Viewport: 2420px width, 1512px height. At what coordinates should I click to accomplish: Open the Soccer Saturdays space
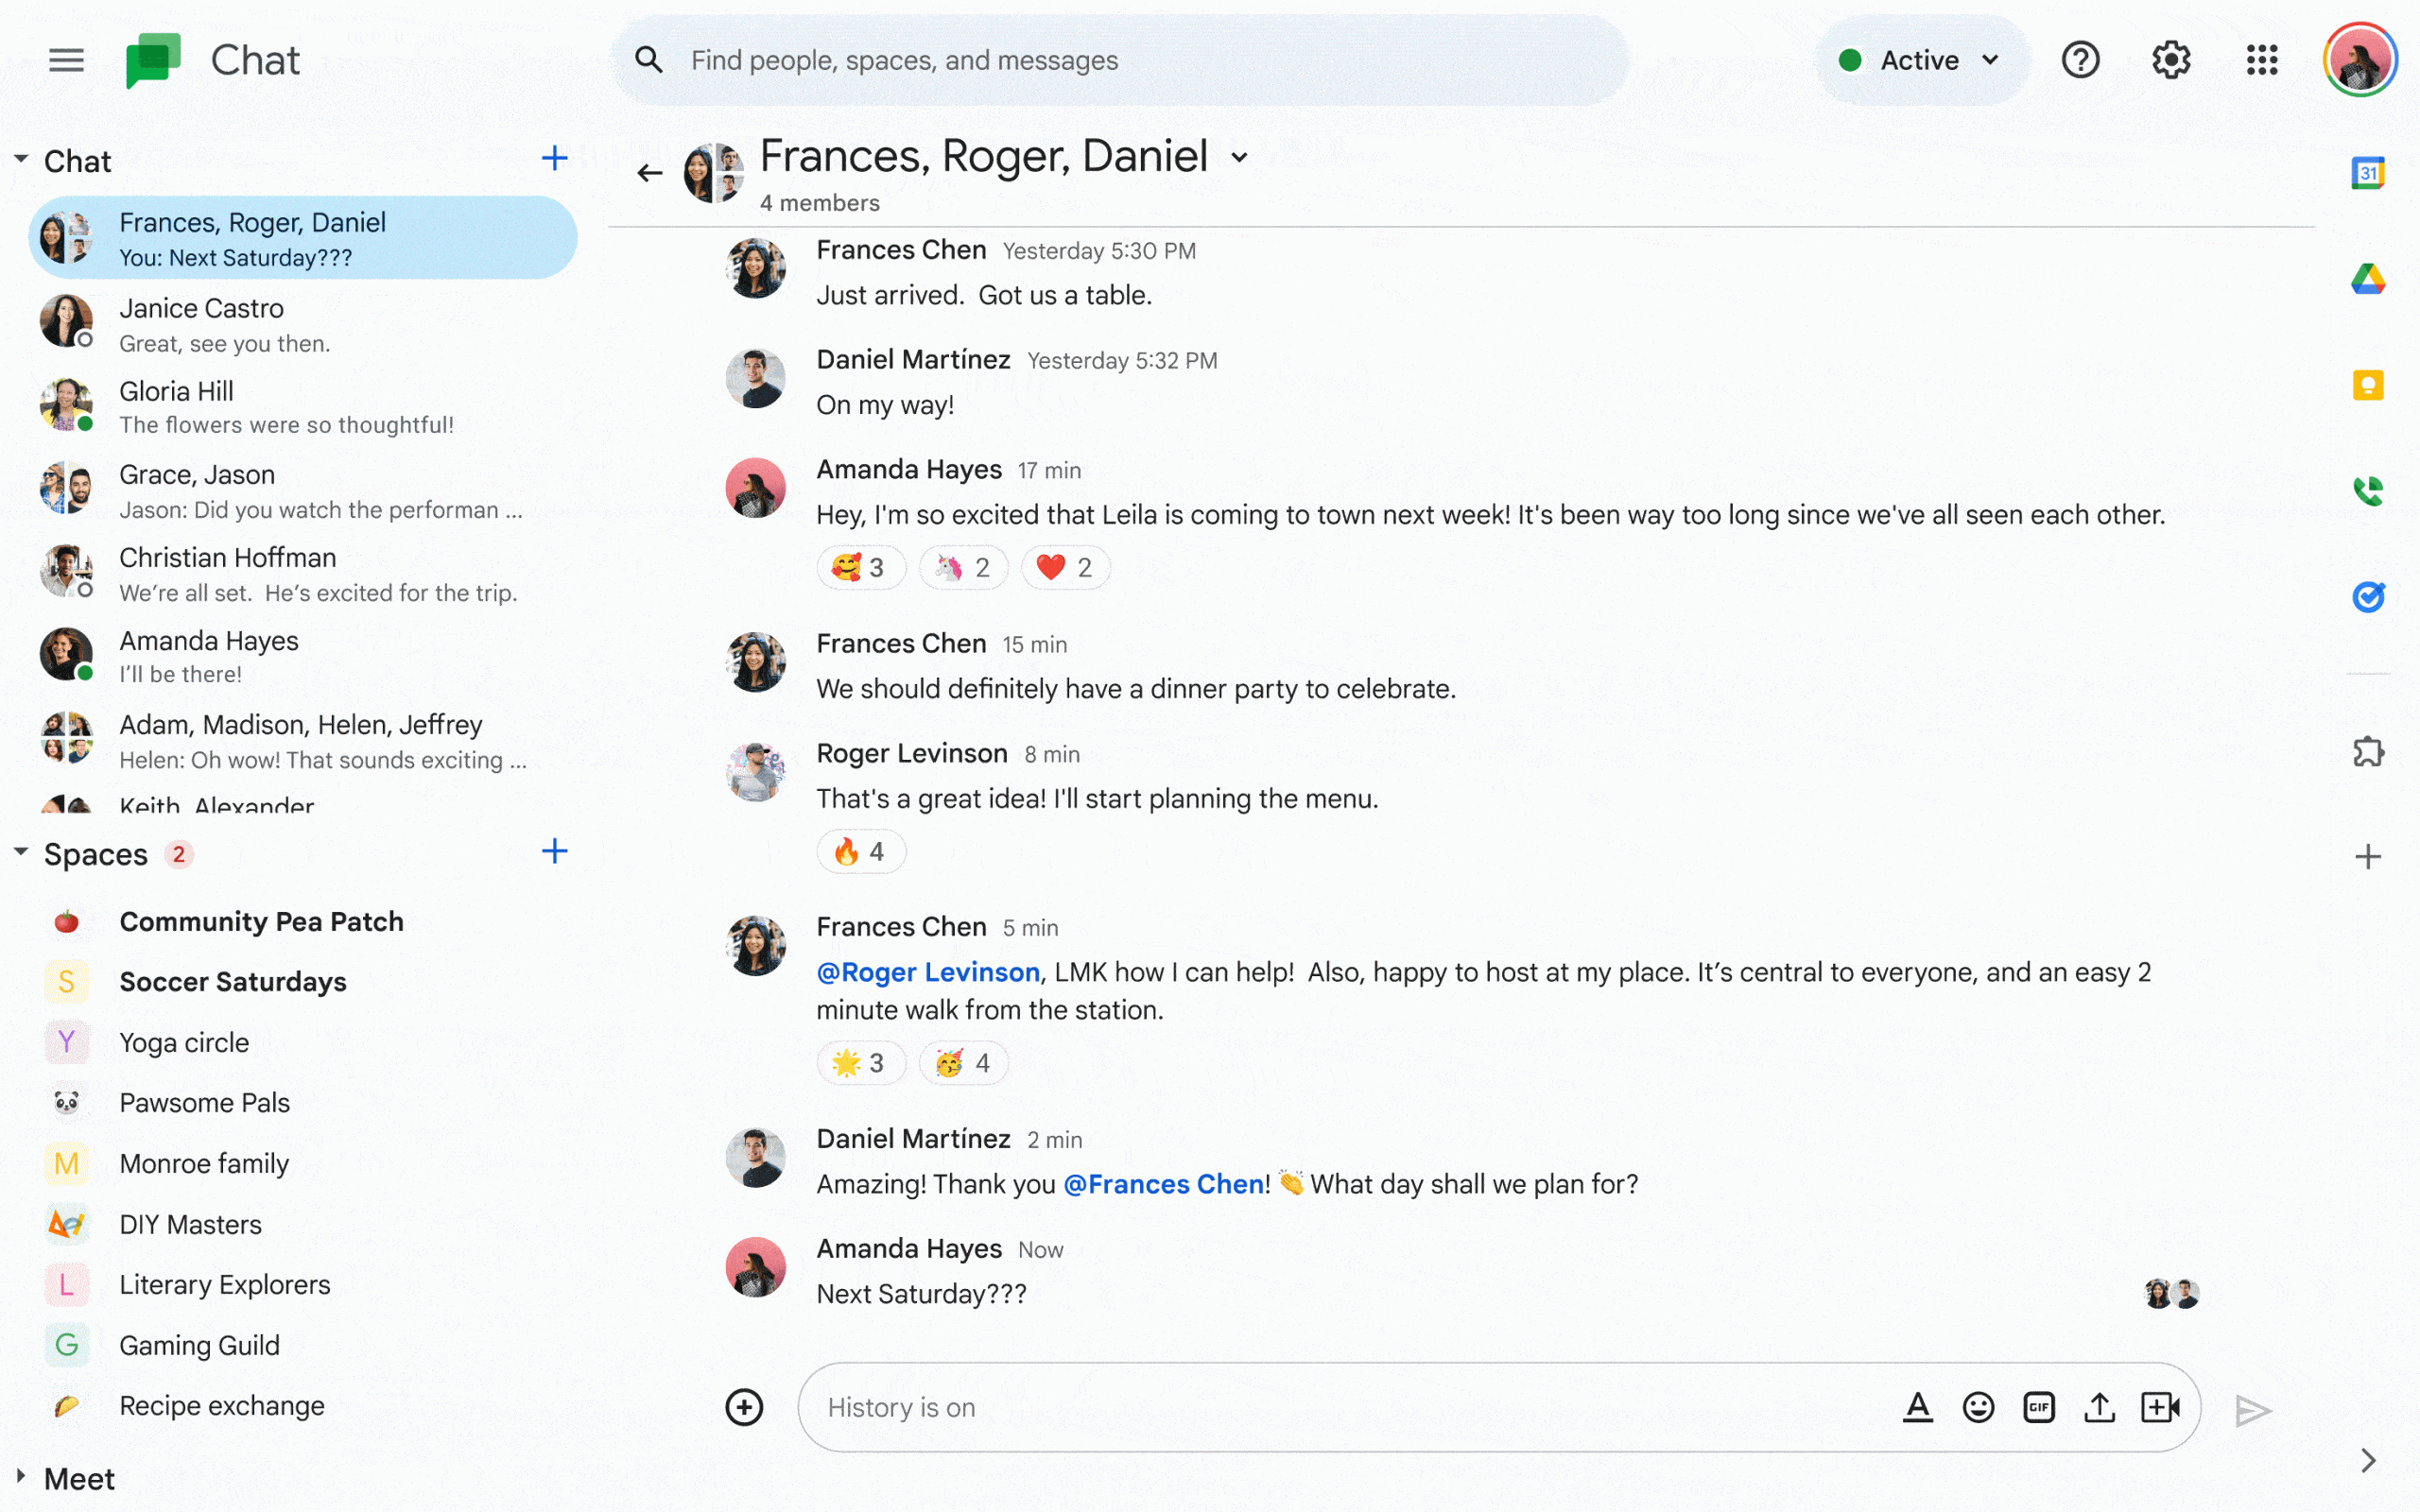tap(233, 982)
